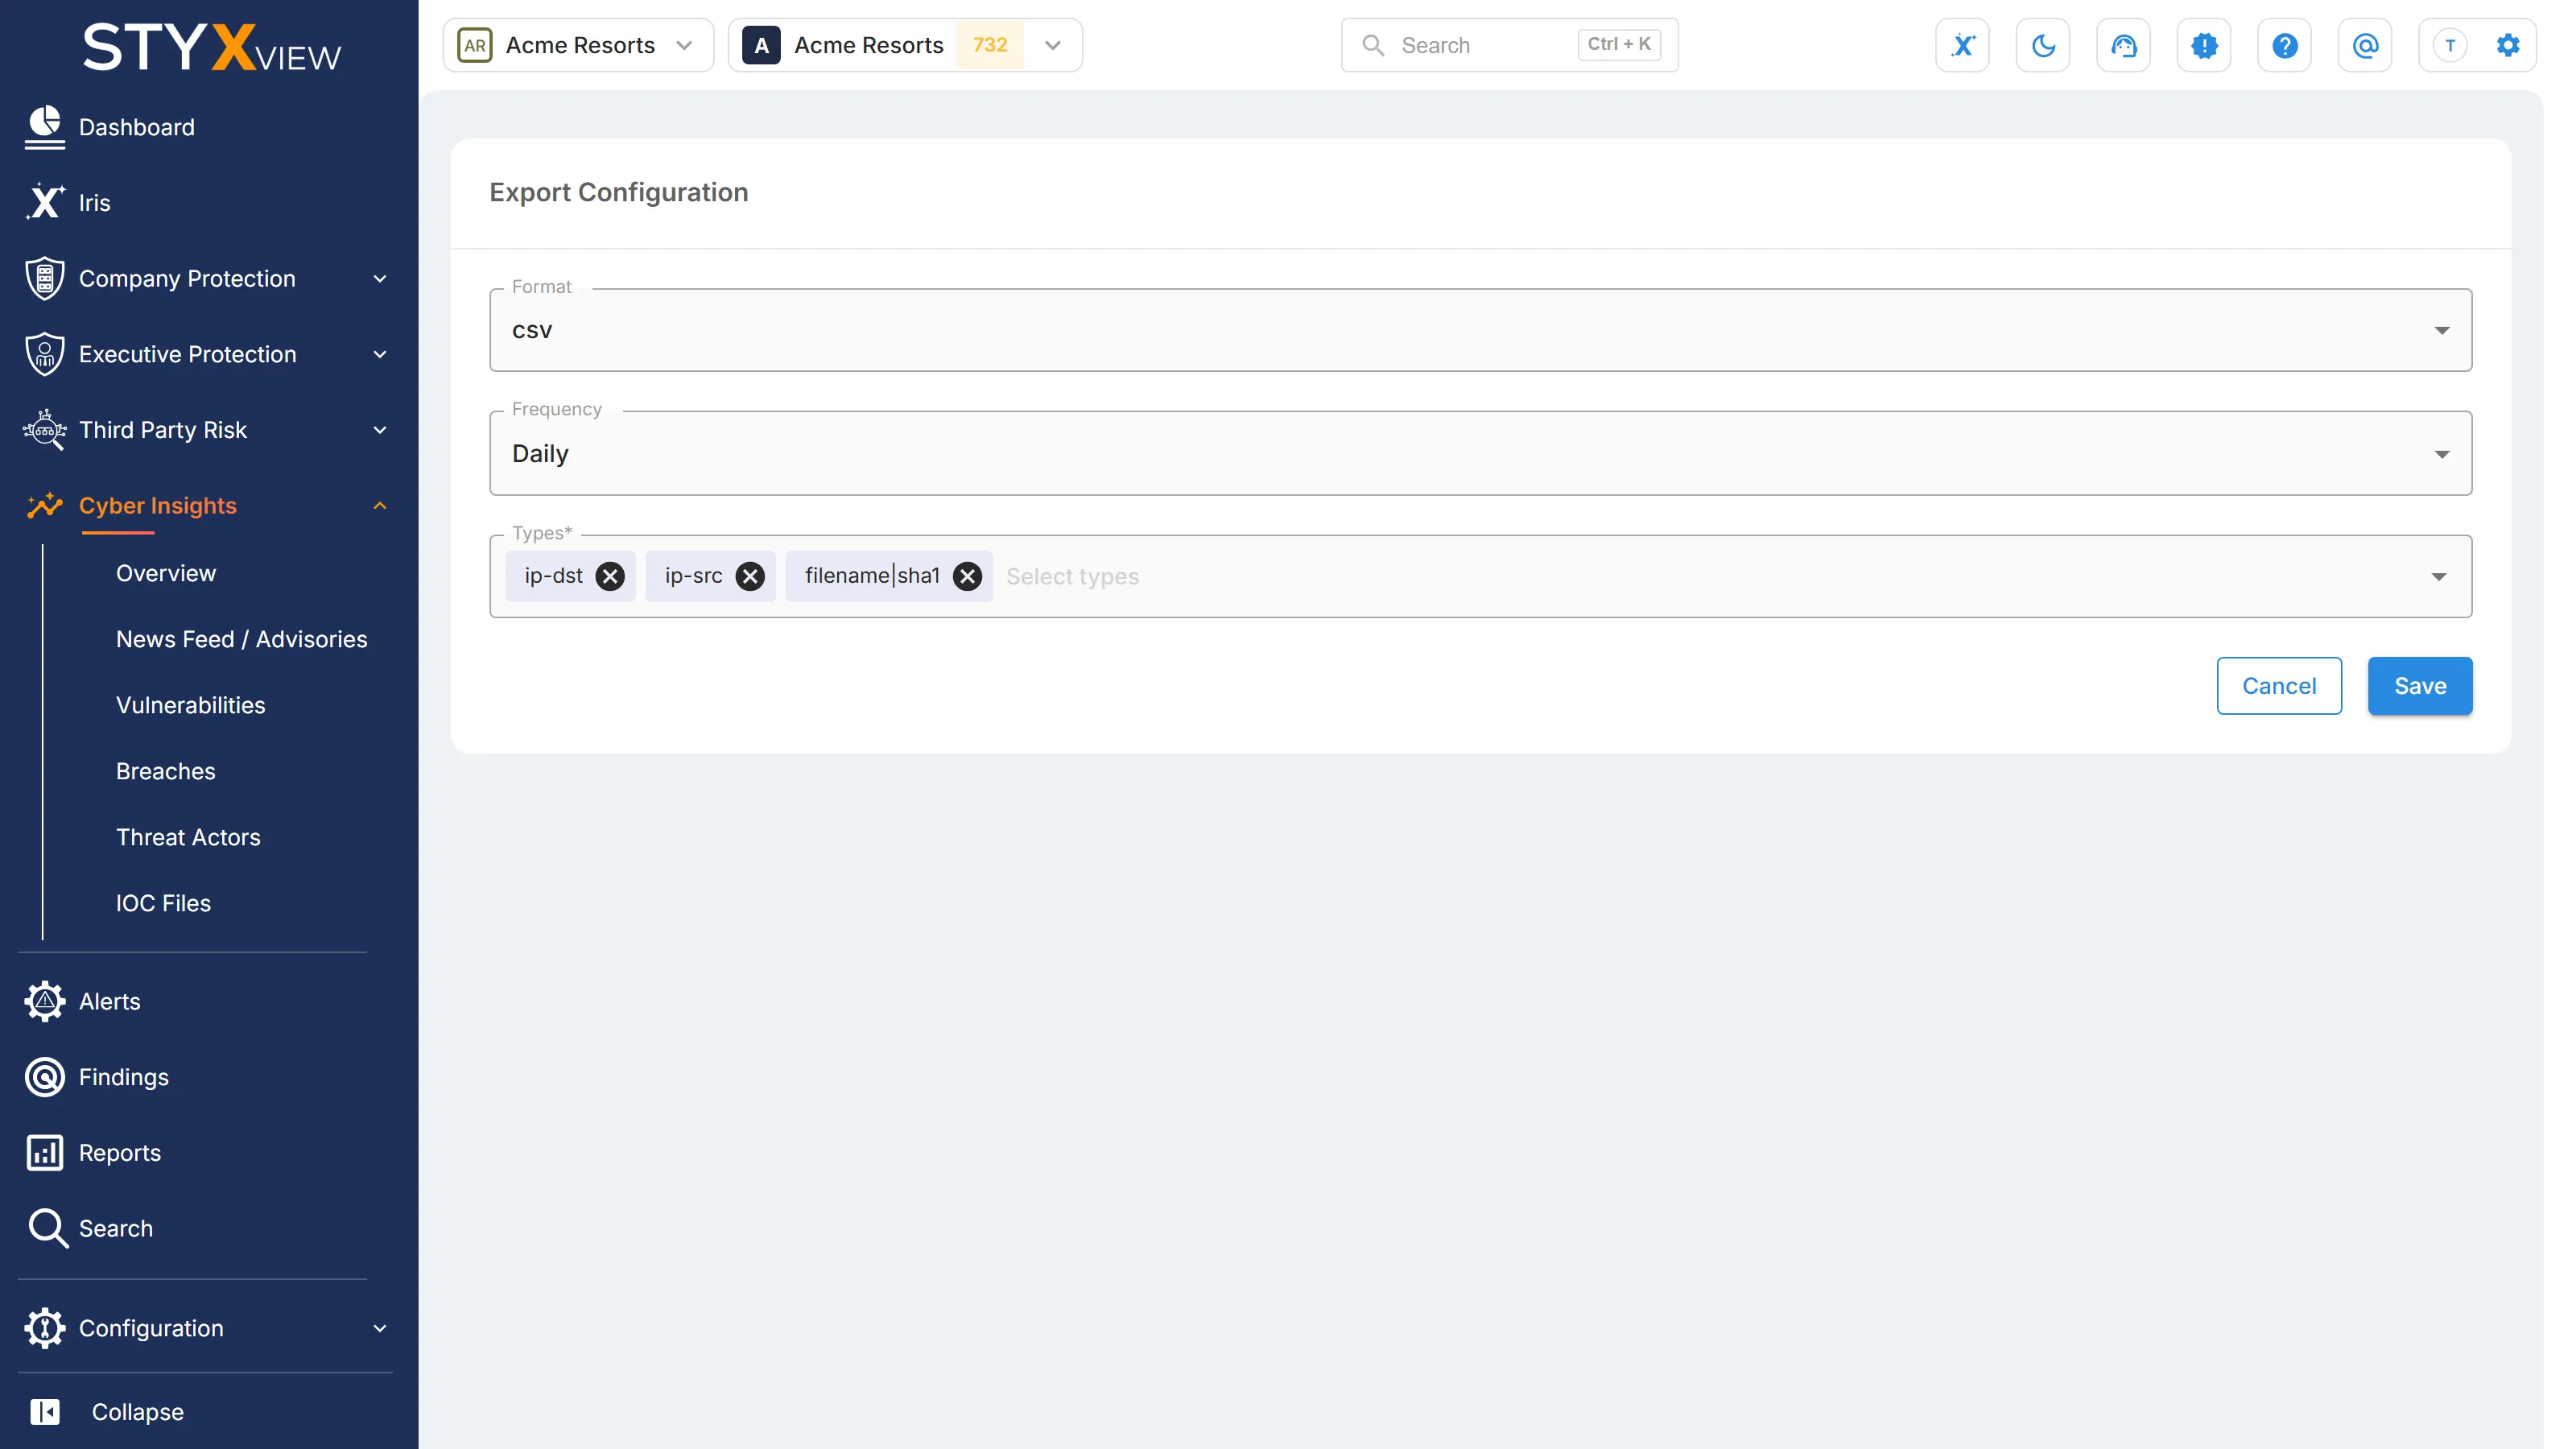Screen dimensions: 2576x1449
Task: Open the Acme Resorts organization selector
Action: pos(578,45)
